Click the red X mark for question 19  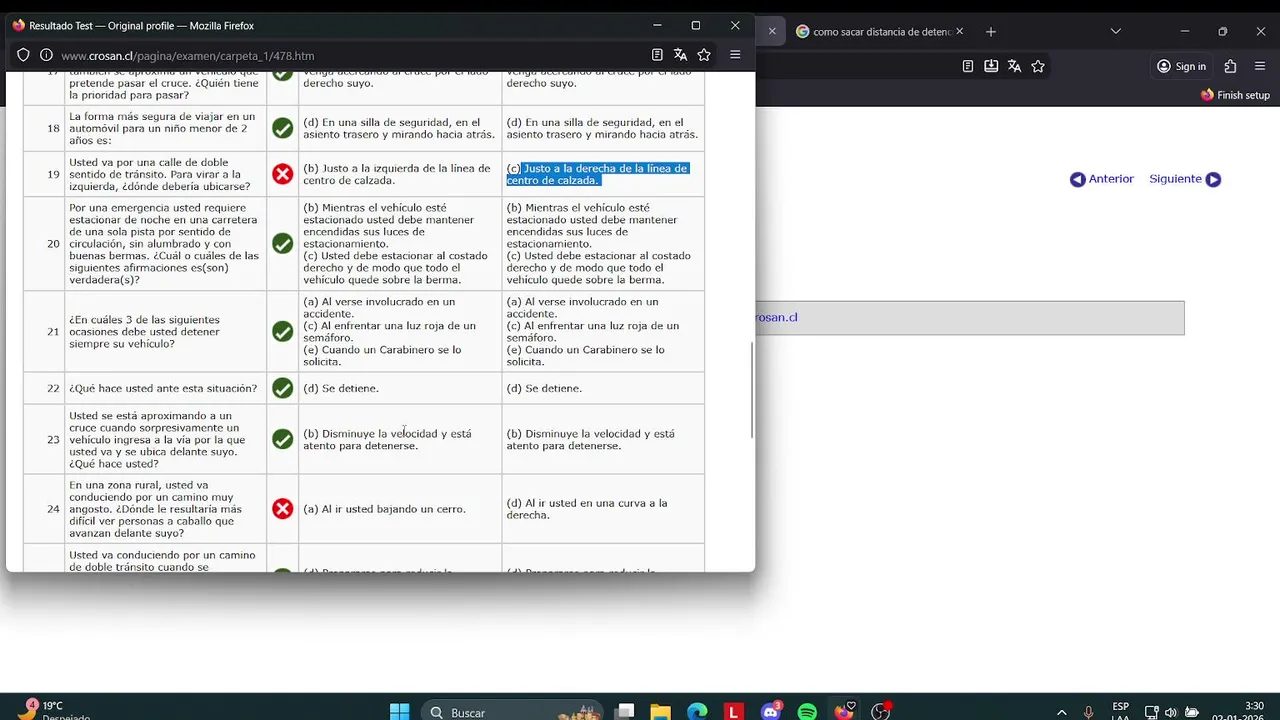point(283,174)
